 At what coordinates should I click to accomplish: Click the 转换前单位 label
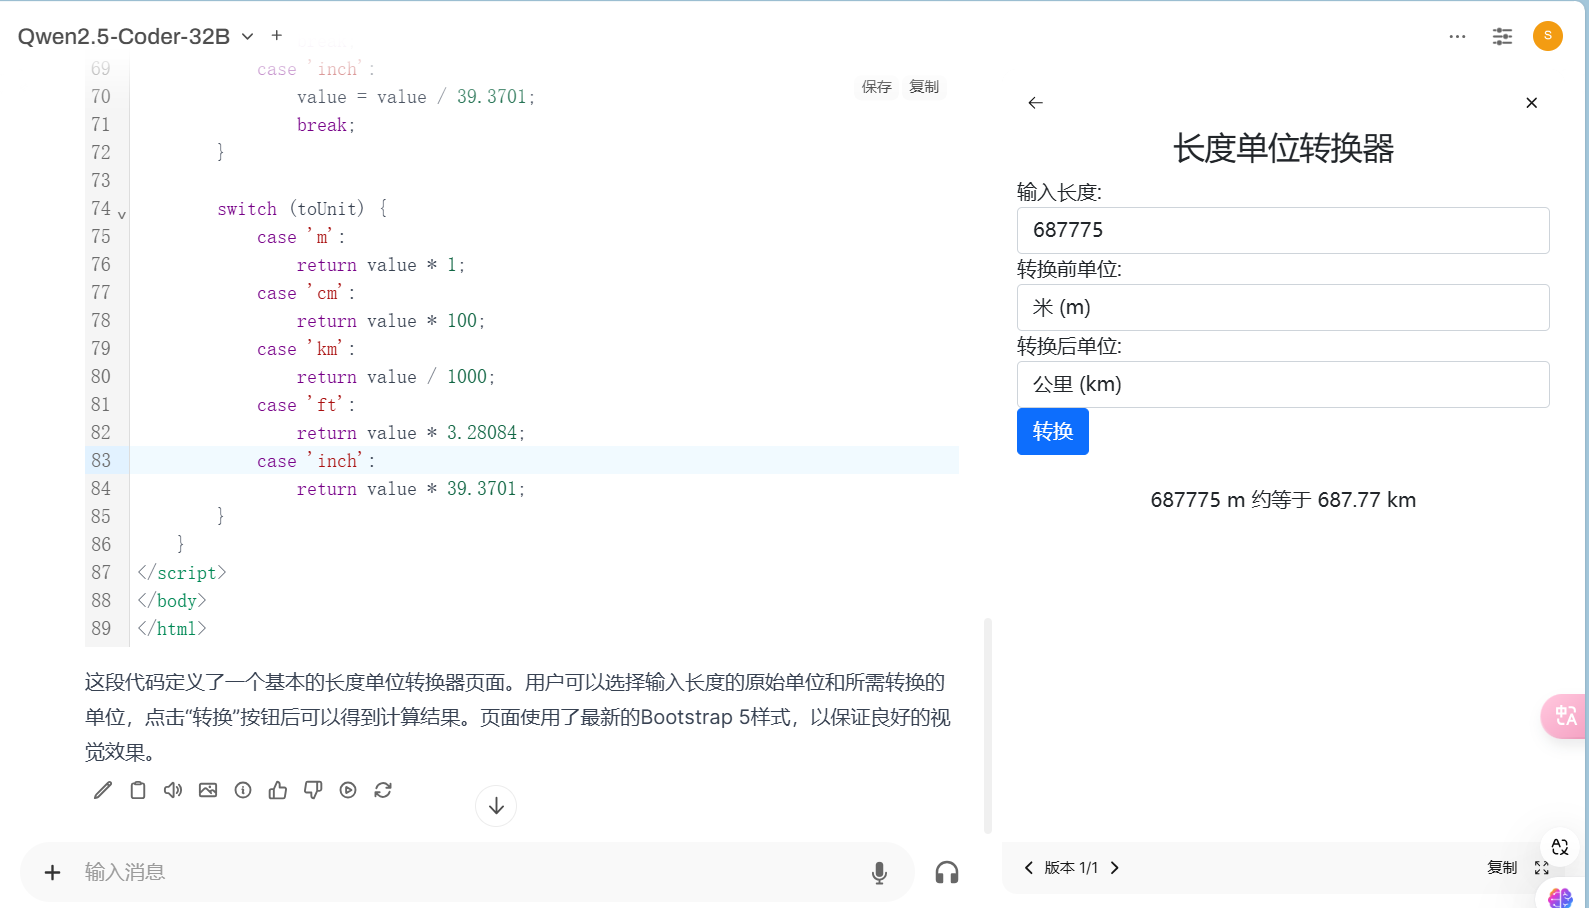(1069, 269)
